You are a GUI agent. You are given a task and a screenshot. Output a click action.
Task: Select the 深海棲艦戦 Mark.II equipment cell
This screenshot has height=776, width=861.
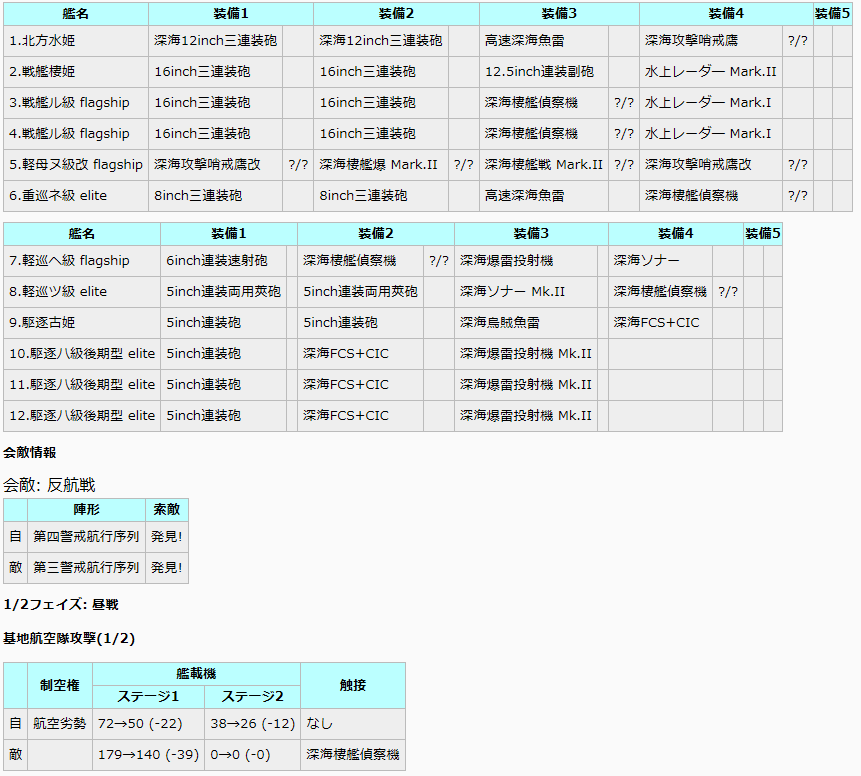[x=543, y=165]
